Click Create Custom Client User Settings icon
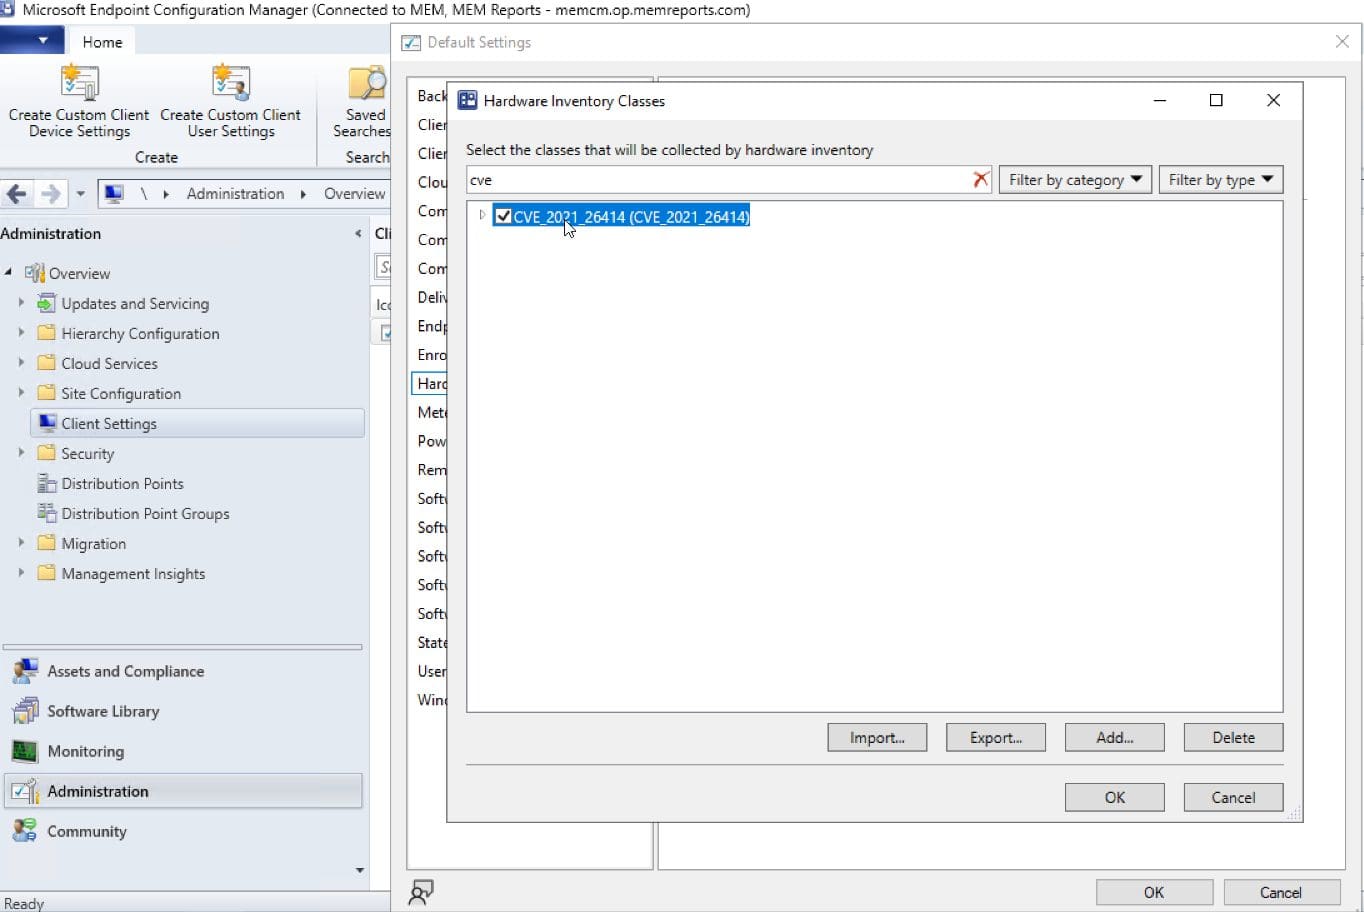The height and width of the screenshot is (912, 1364). pyautogui.click(x=230, y=83)
